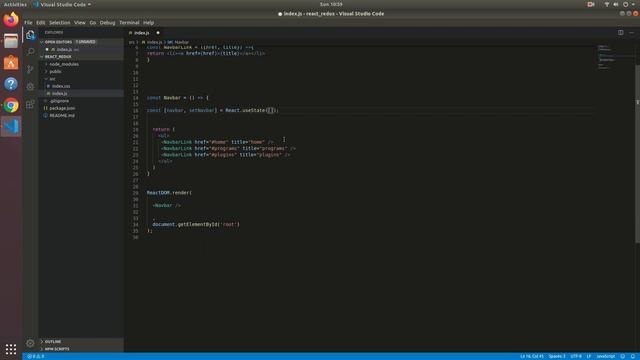The image size is (640, 360).
Task: Change indentation via Spaces: 2
Action: (557, 356)
